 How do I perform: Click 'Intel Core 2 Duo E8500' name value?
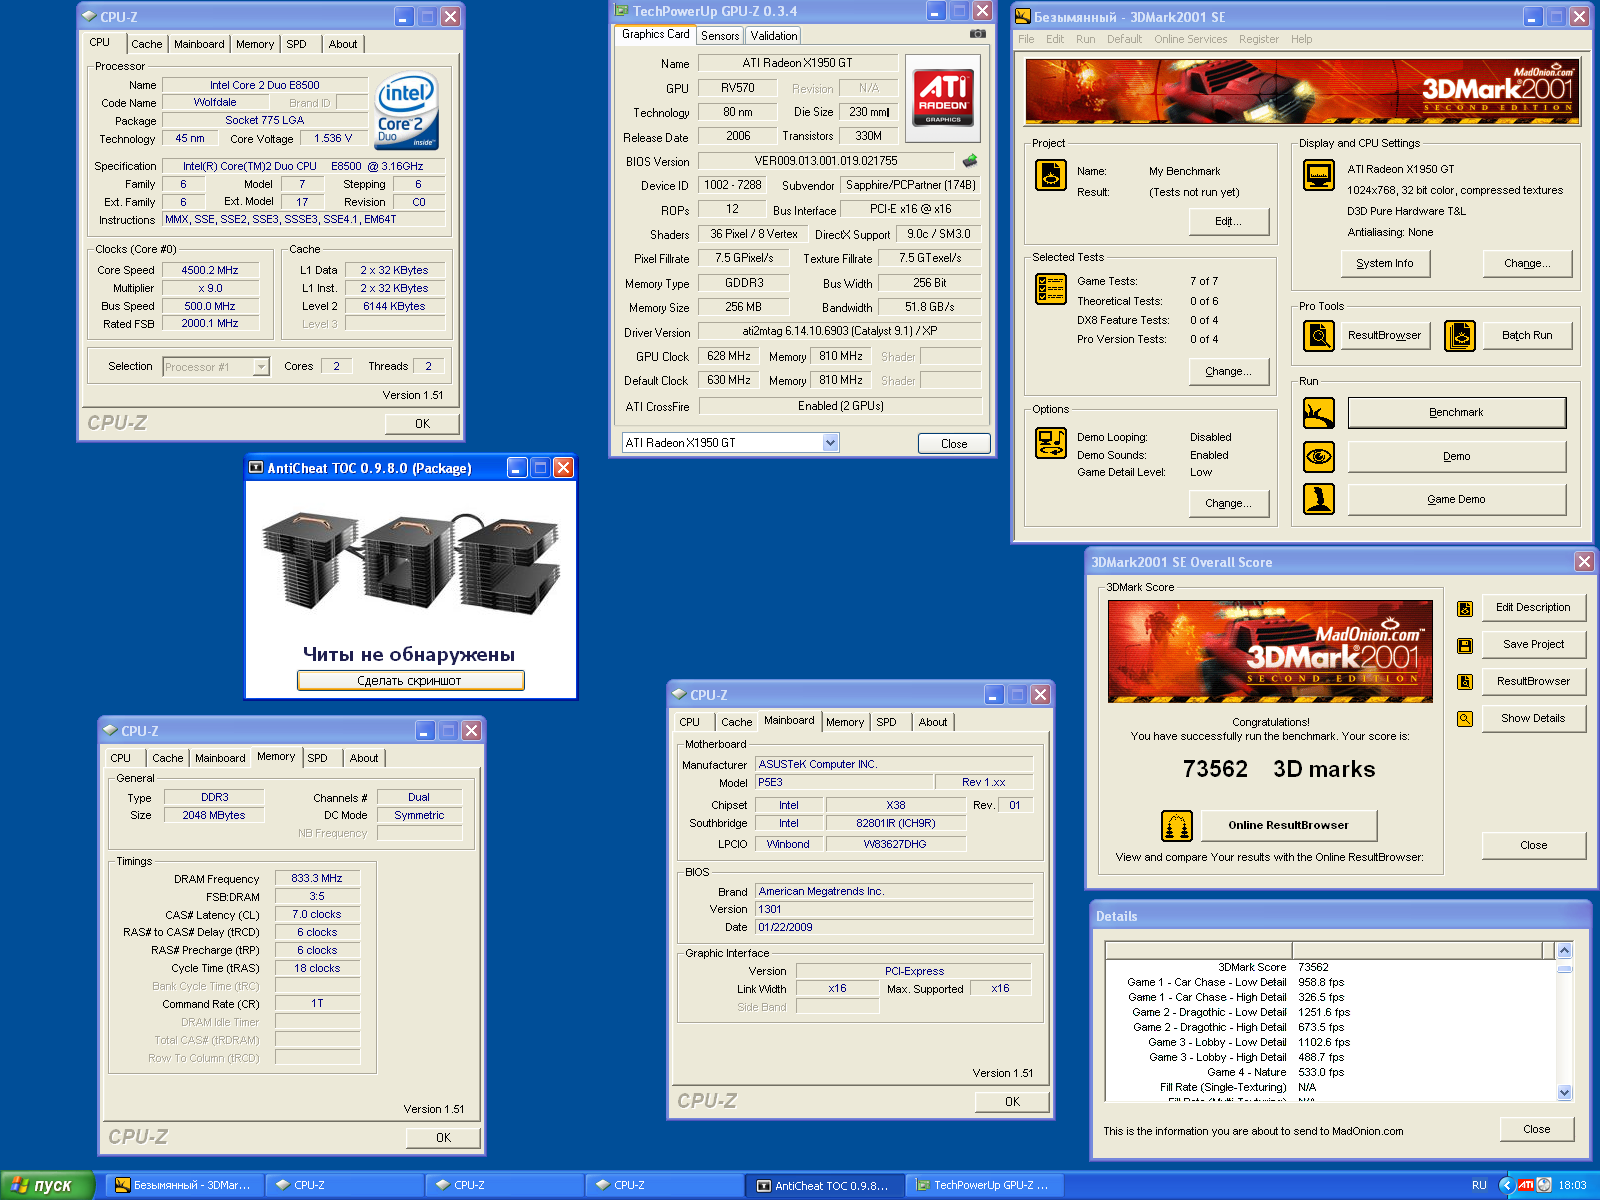point(265,85)
